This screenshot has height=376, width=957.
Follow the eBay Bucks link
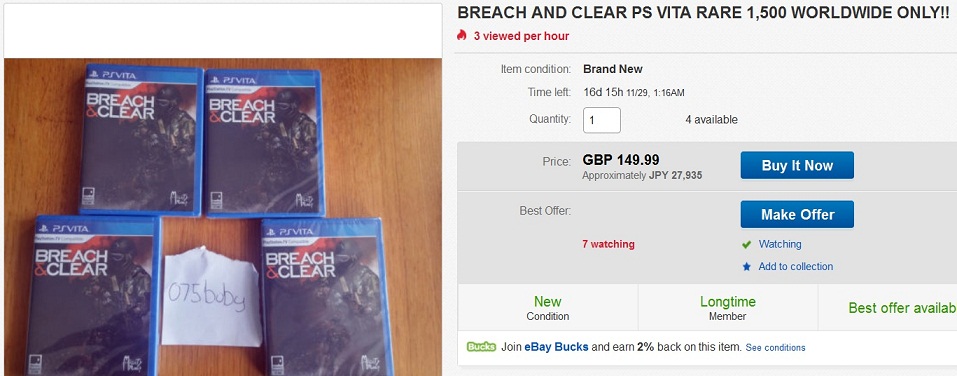(x=556, y=347)
